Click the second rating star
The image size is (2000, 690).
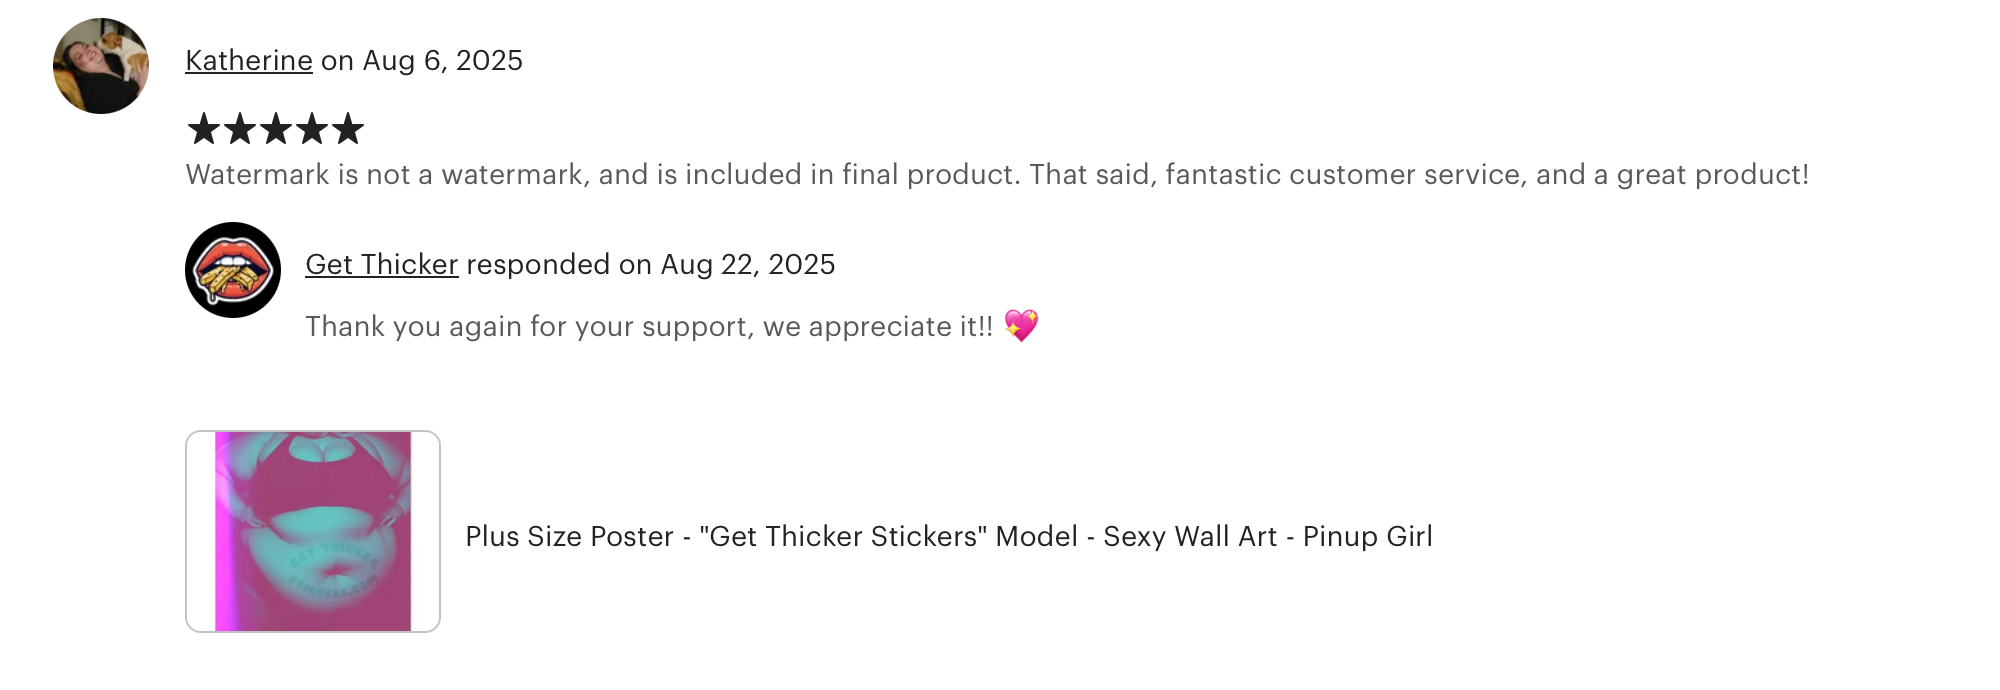click(x=240, y=129)
